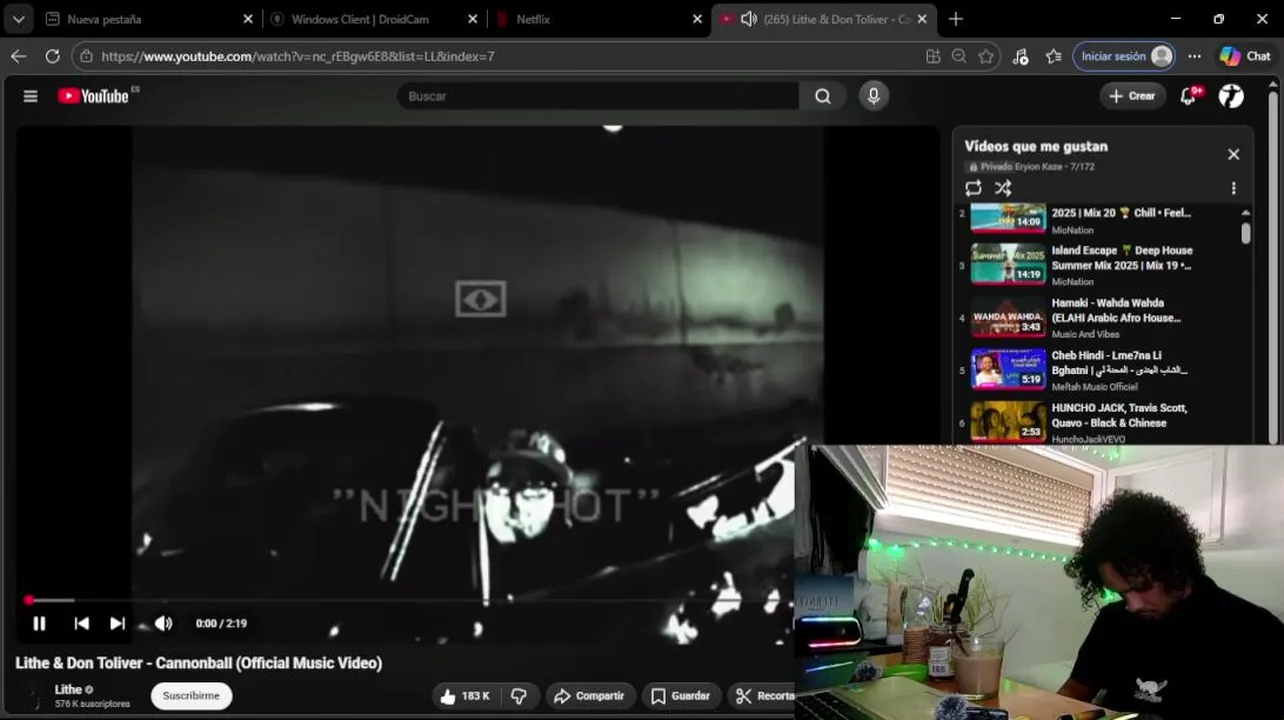Add this page to favorites star
Image resolution: width=1284 pixels, height=720 pixels.
[x=986, y=56]
